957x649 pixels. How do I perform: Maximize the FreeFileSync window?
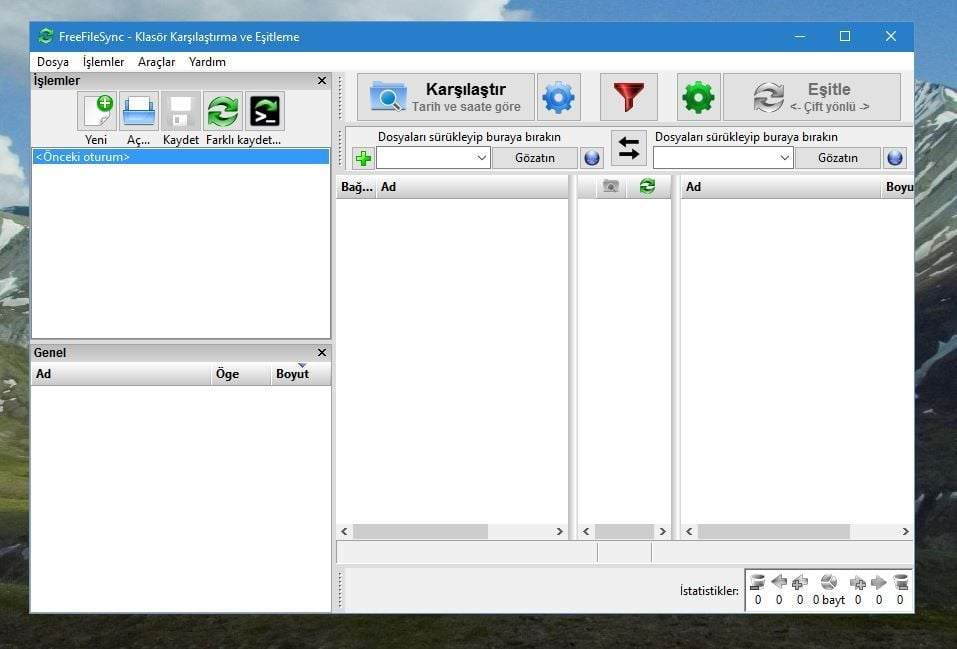point(845,37)
